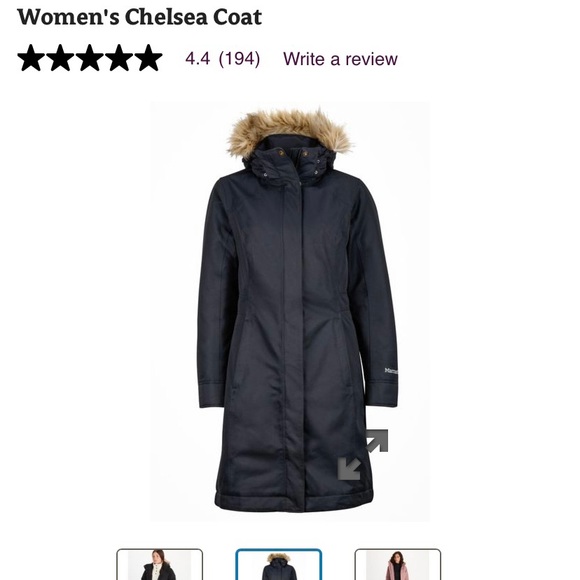
Task: Click the first rating star
Action: click(x=31, y=58)
